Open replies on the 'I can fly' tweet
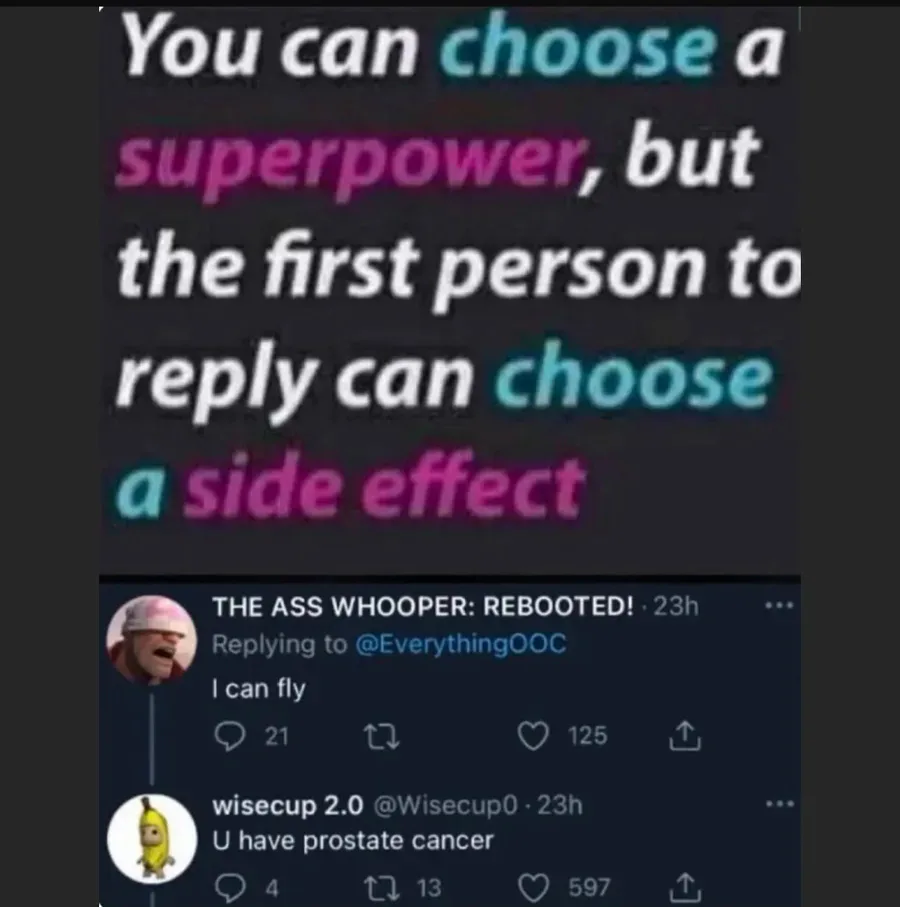Screen dimensions: 900x907 tap(230, 736)
